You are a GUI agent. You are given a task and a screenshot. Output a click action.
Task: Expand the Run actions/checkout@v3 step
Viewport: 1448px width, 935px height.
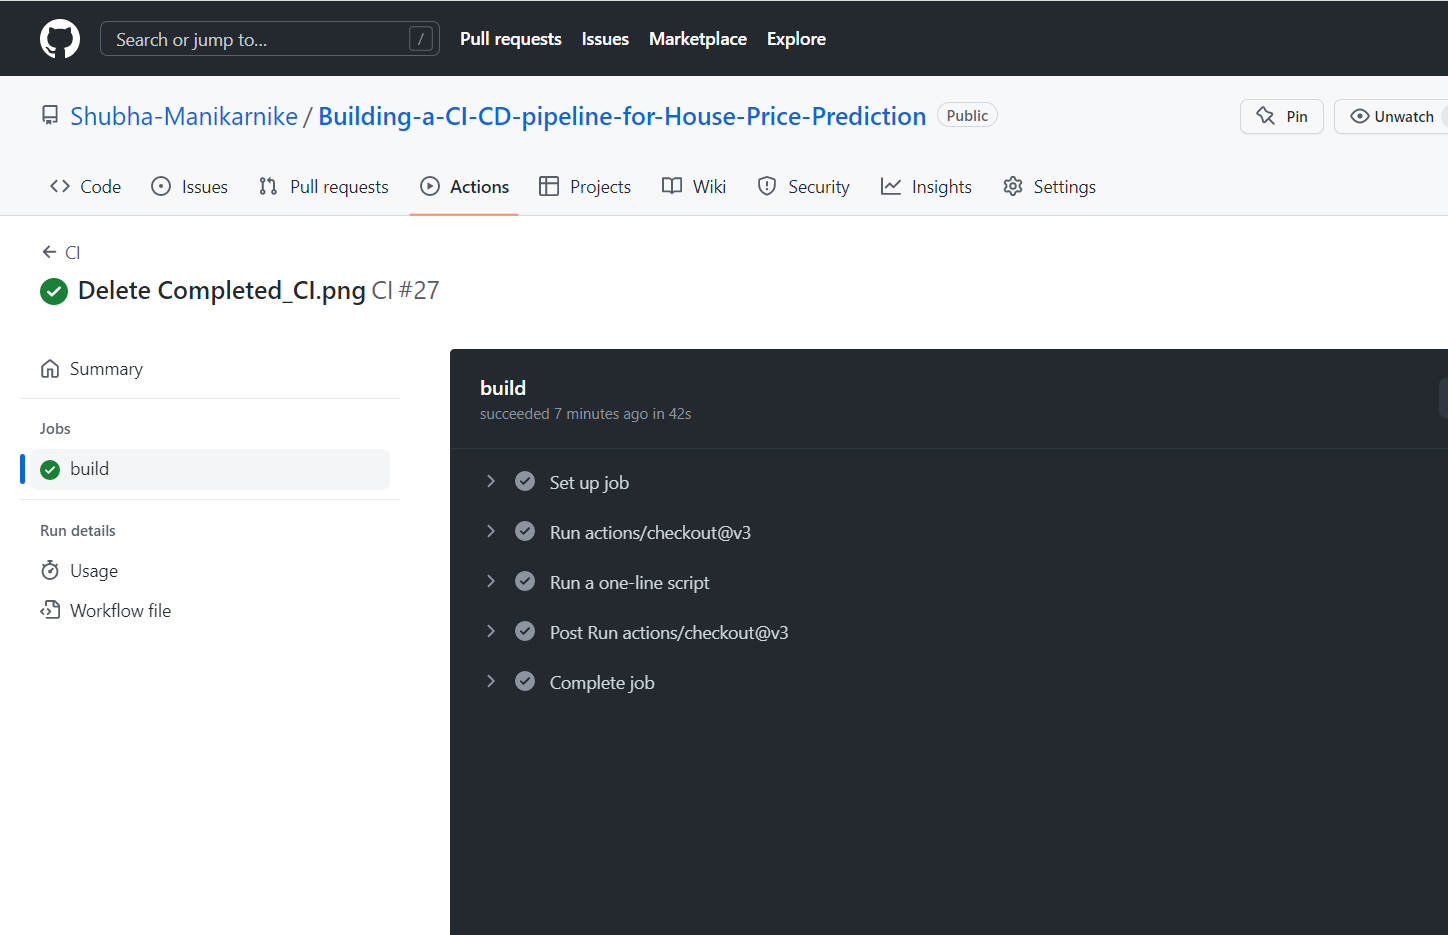pos(490,531)
